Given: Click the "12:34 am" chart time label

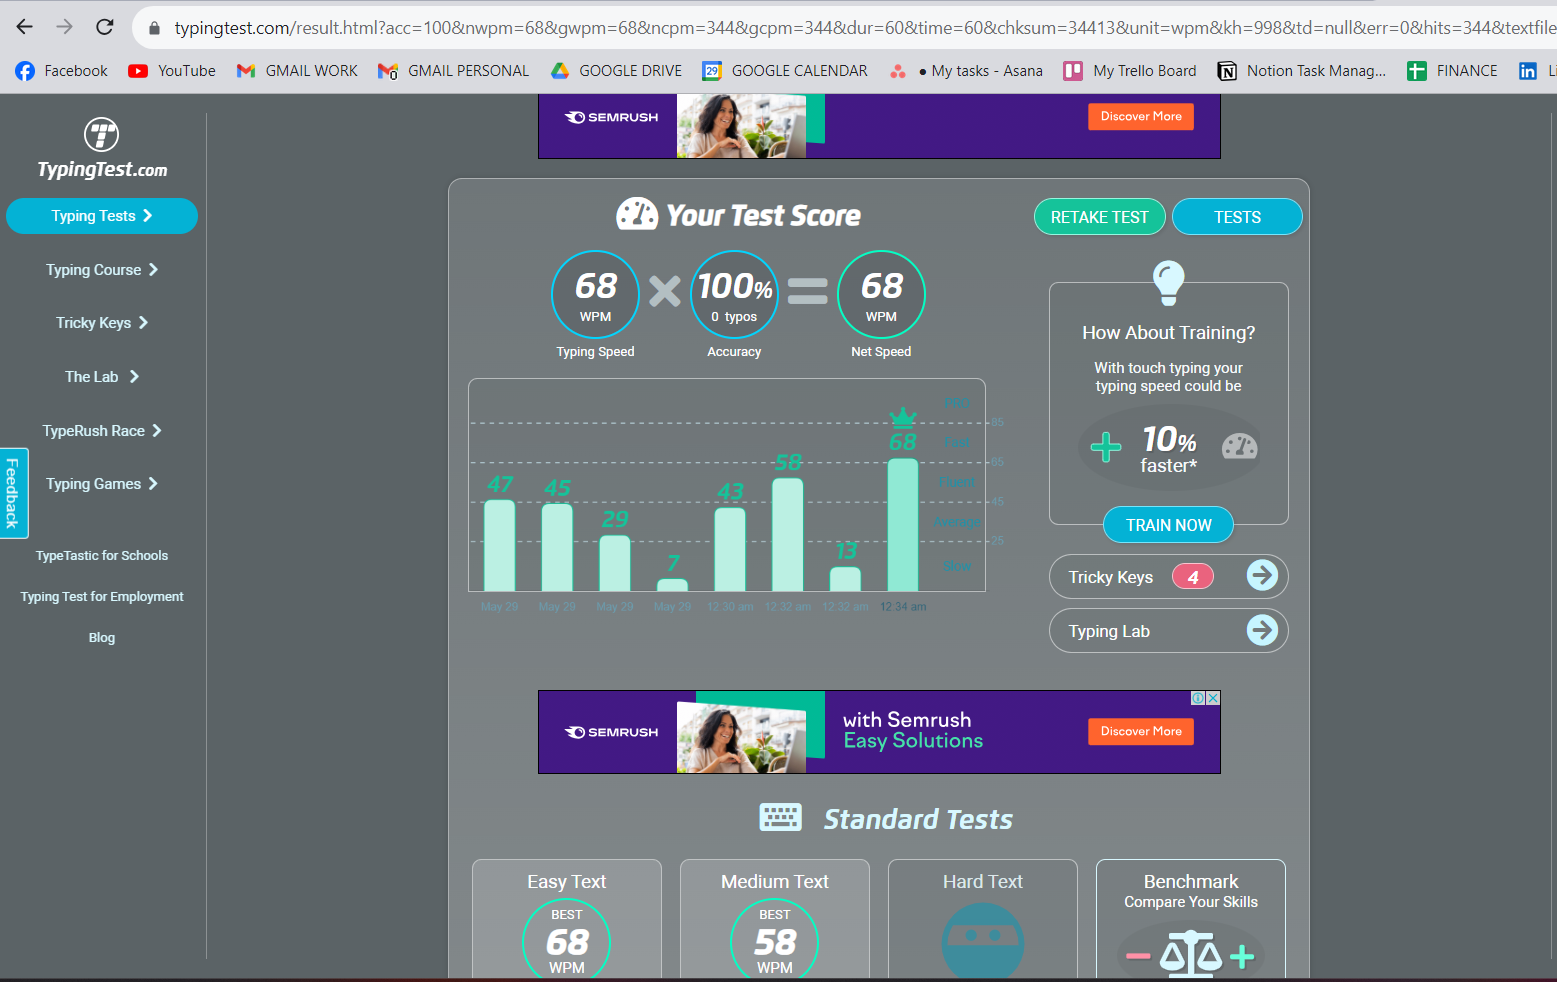Looking at the screenshot, I should 903,607.
